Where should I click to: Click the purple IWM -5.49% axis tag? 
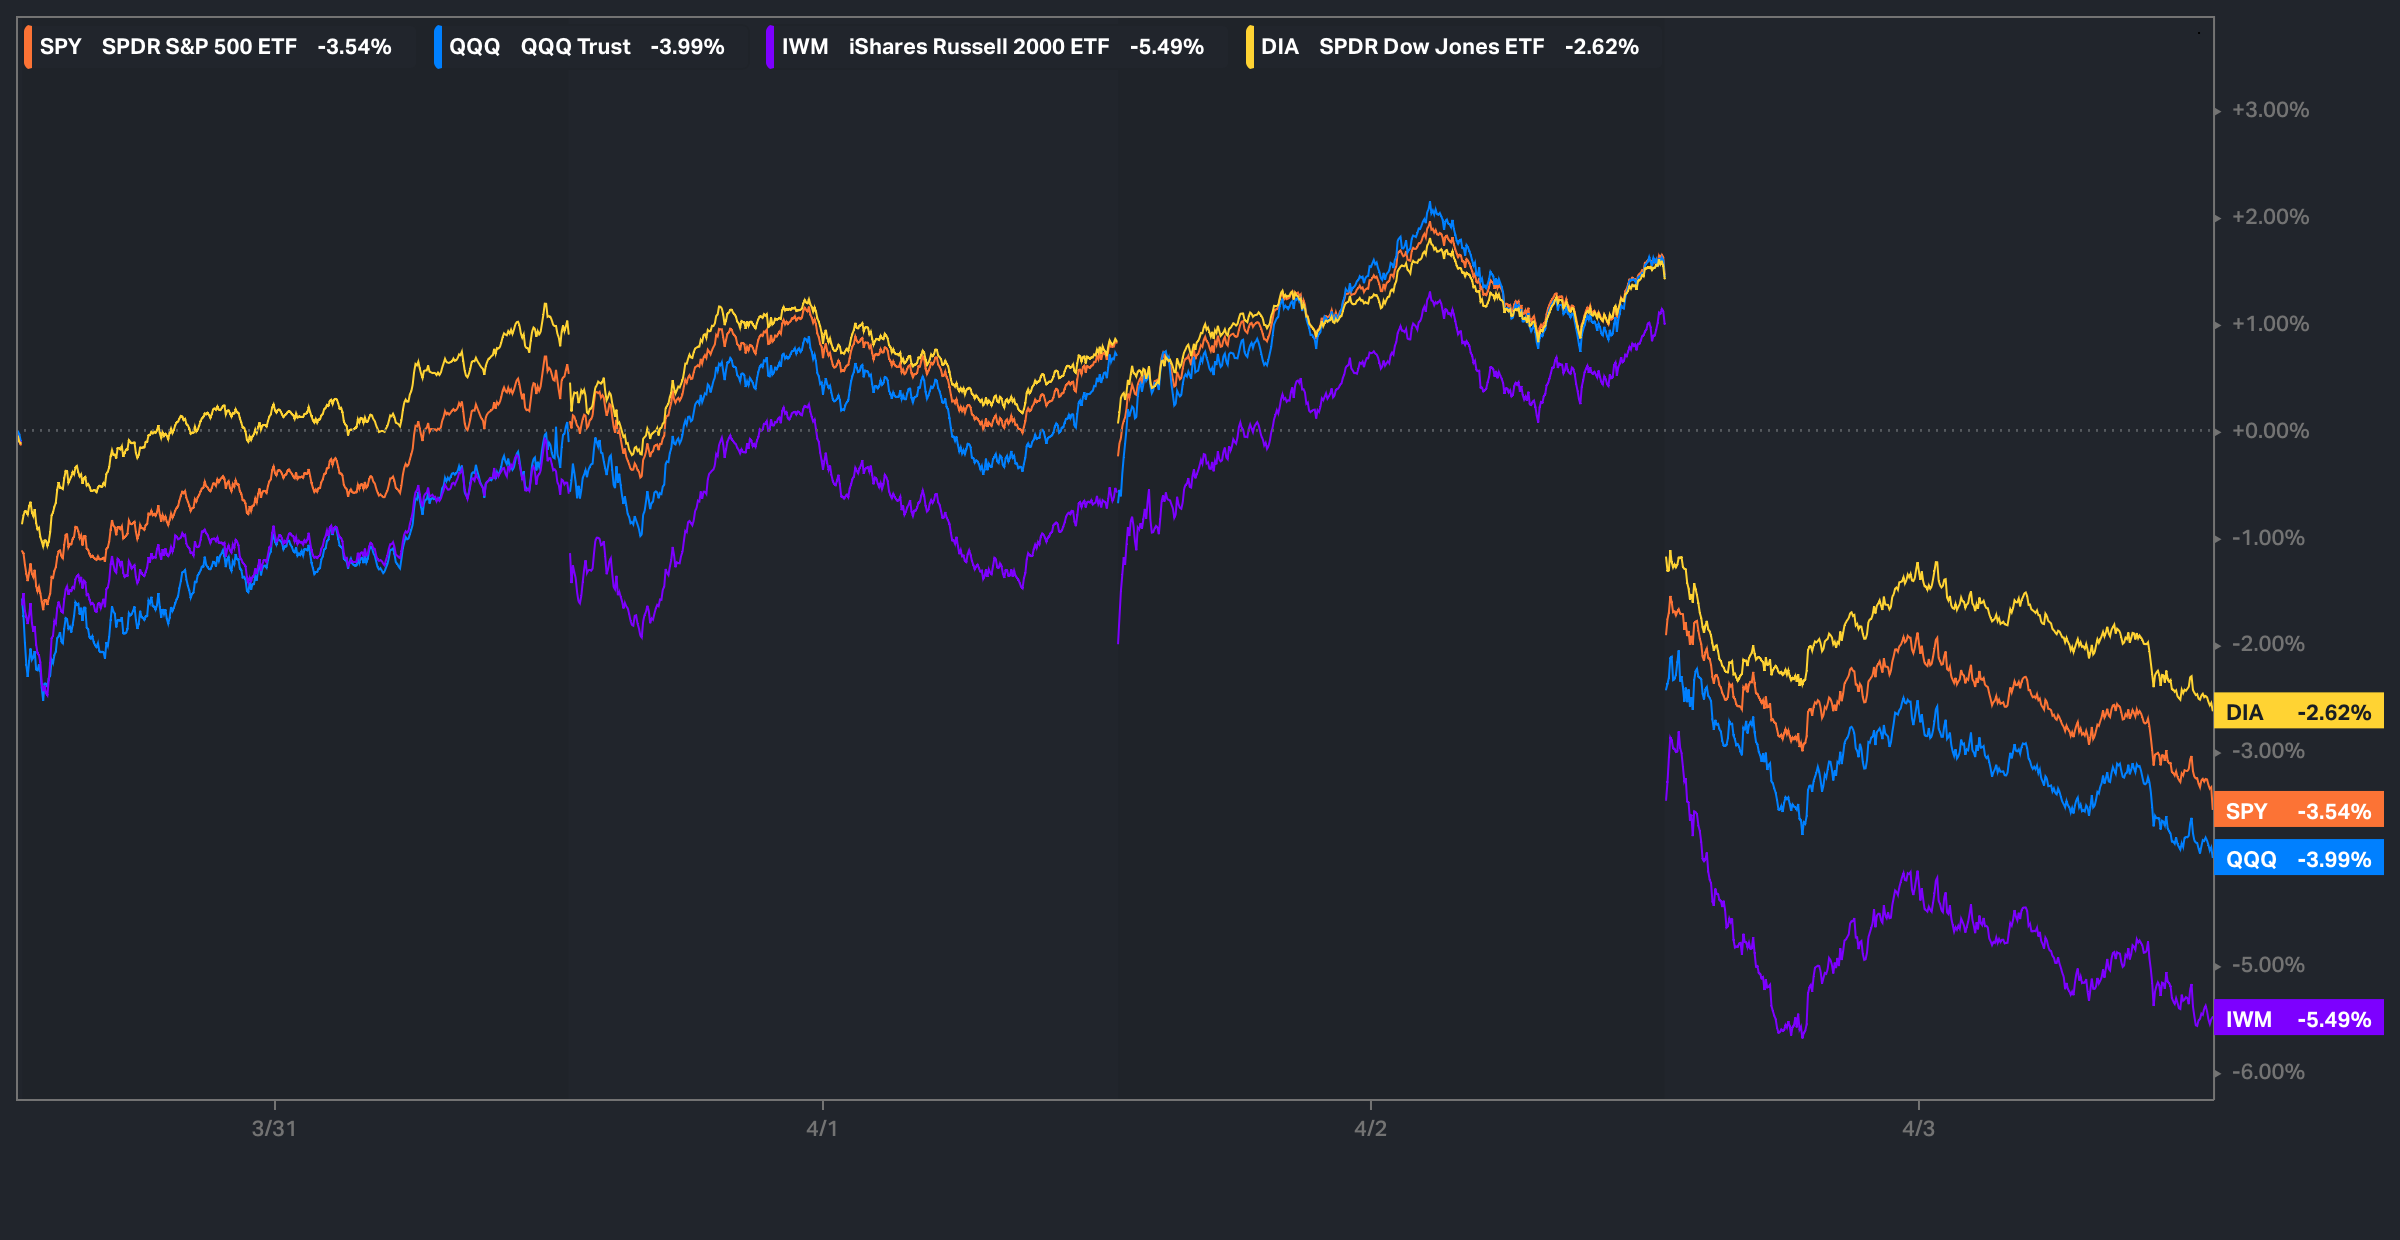click(2298, 1019)
